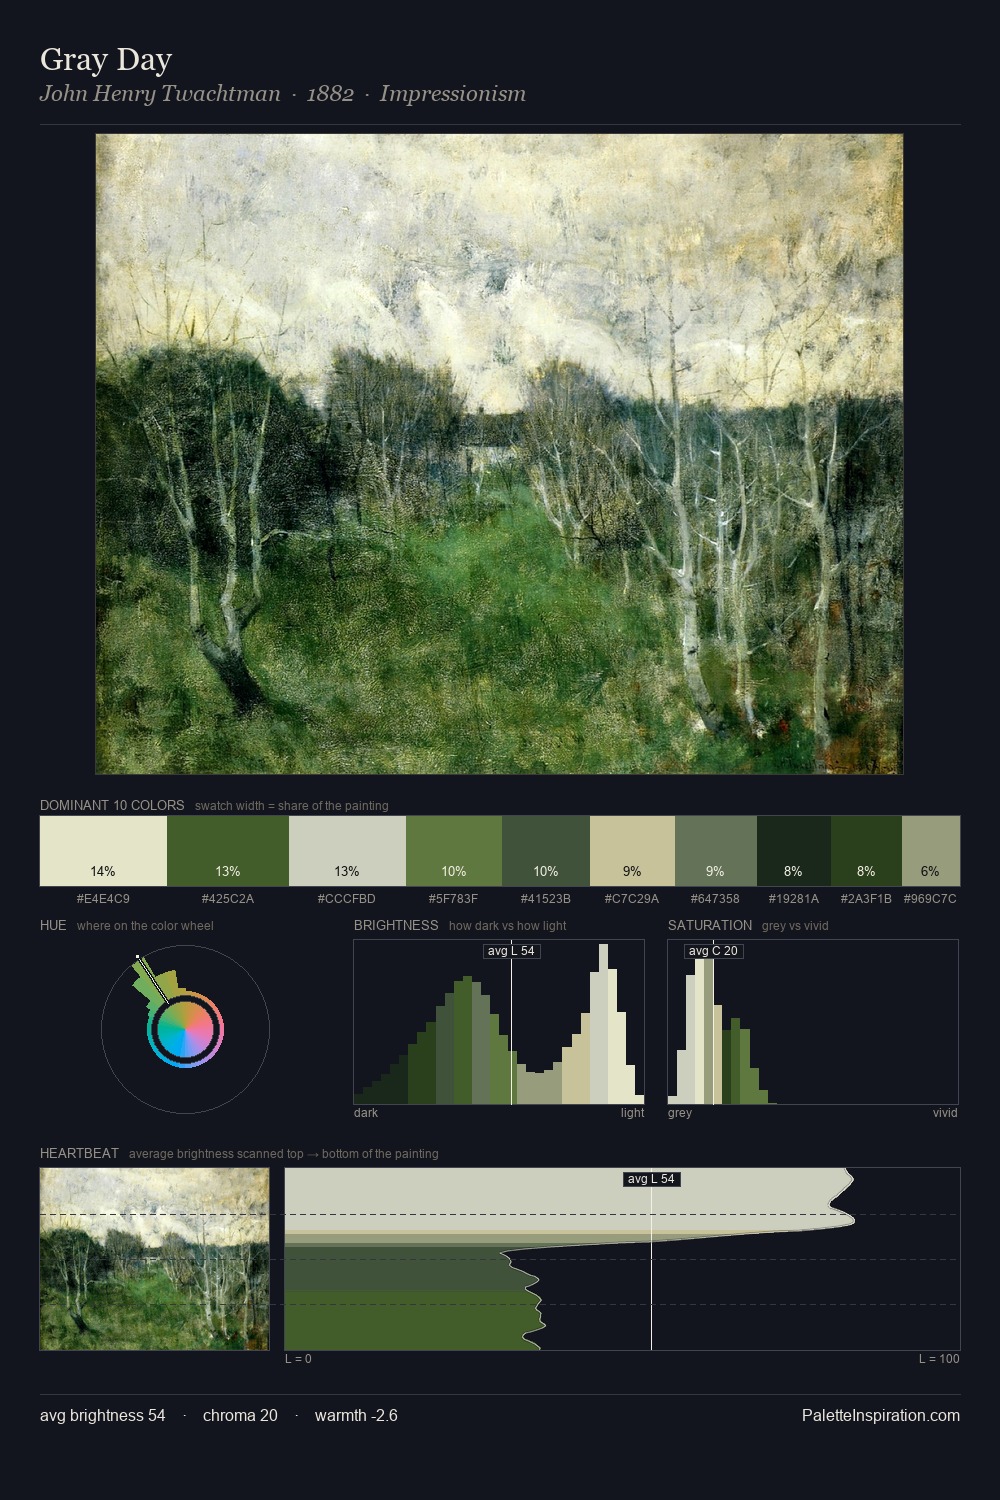Open the main Gray Day painting image
Image resolution: width=1000 pixels, height=1500 pixels.
[499, 454]
